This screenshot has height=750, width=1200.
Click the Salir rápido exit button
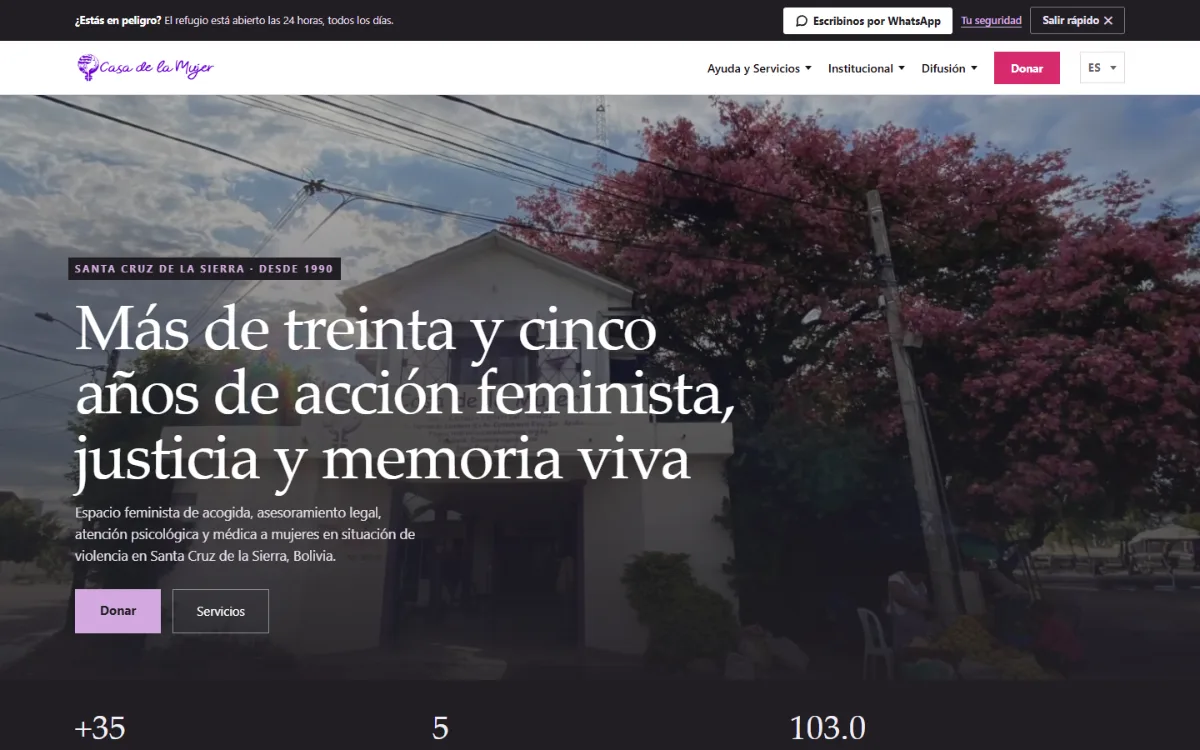point(1077,21)
